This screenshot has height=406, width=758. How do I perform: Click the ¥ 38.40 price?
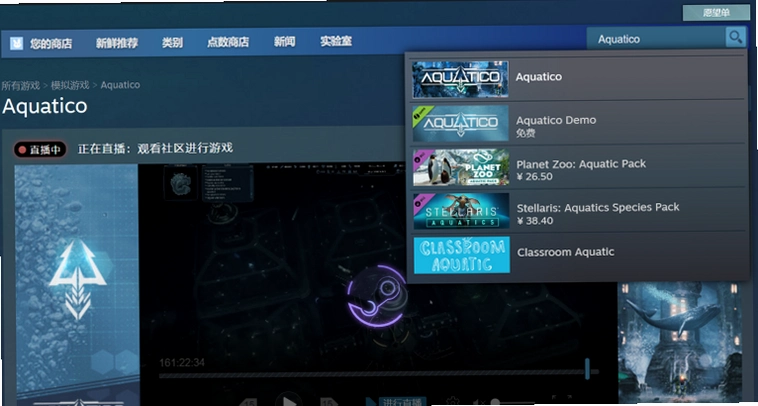pos(535,221)
